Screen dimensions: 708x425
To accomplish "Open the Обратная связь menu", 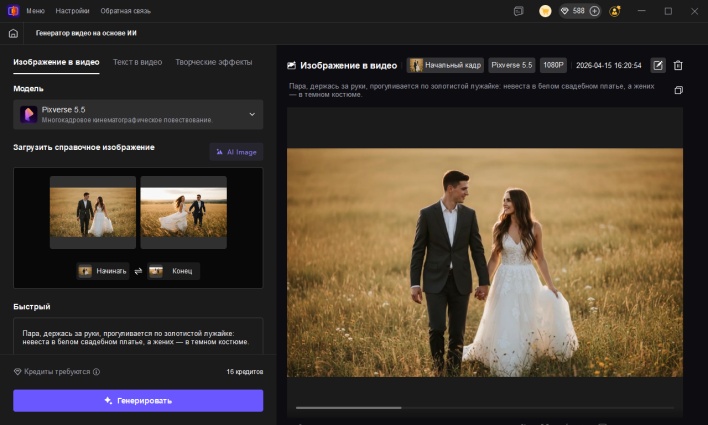I will [x=126, y=11].
